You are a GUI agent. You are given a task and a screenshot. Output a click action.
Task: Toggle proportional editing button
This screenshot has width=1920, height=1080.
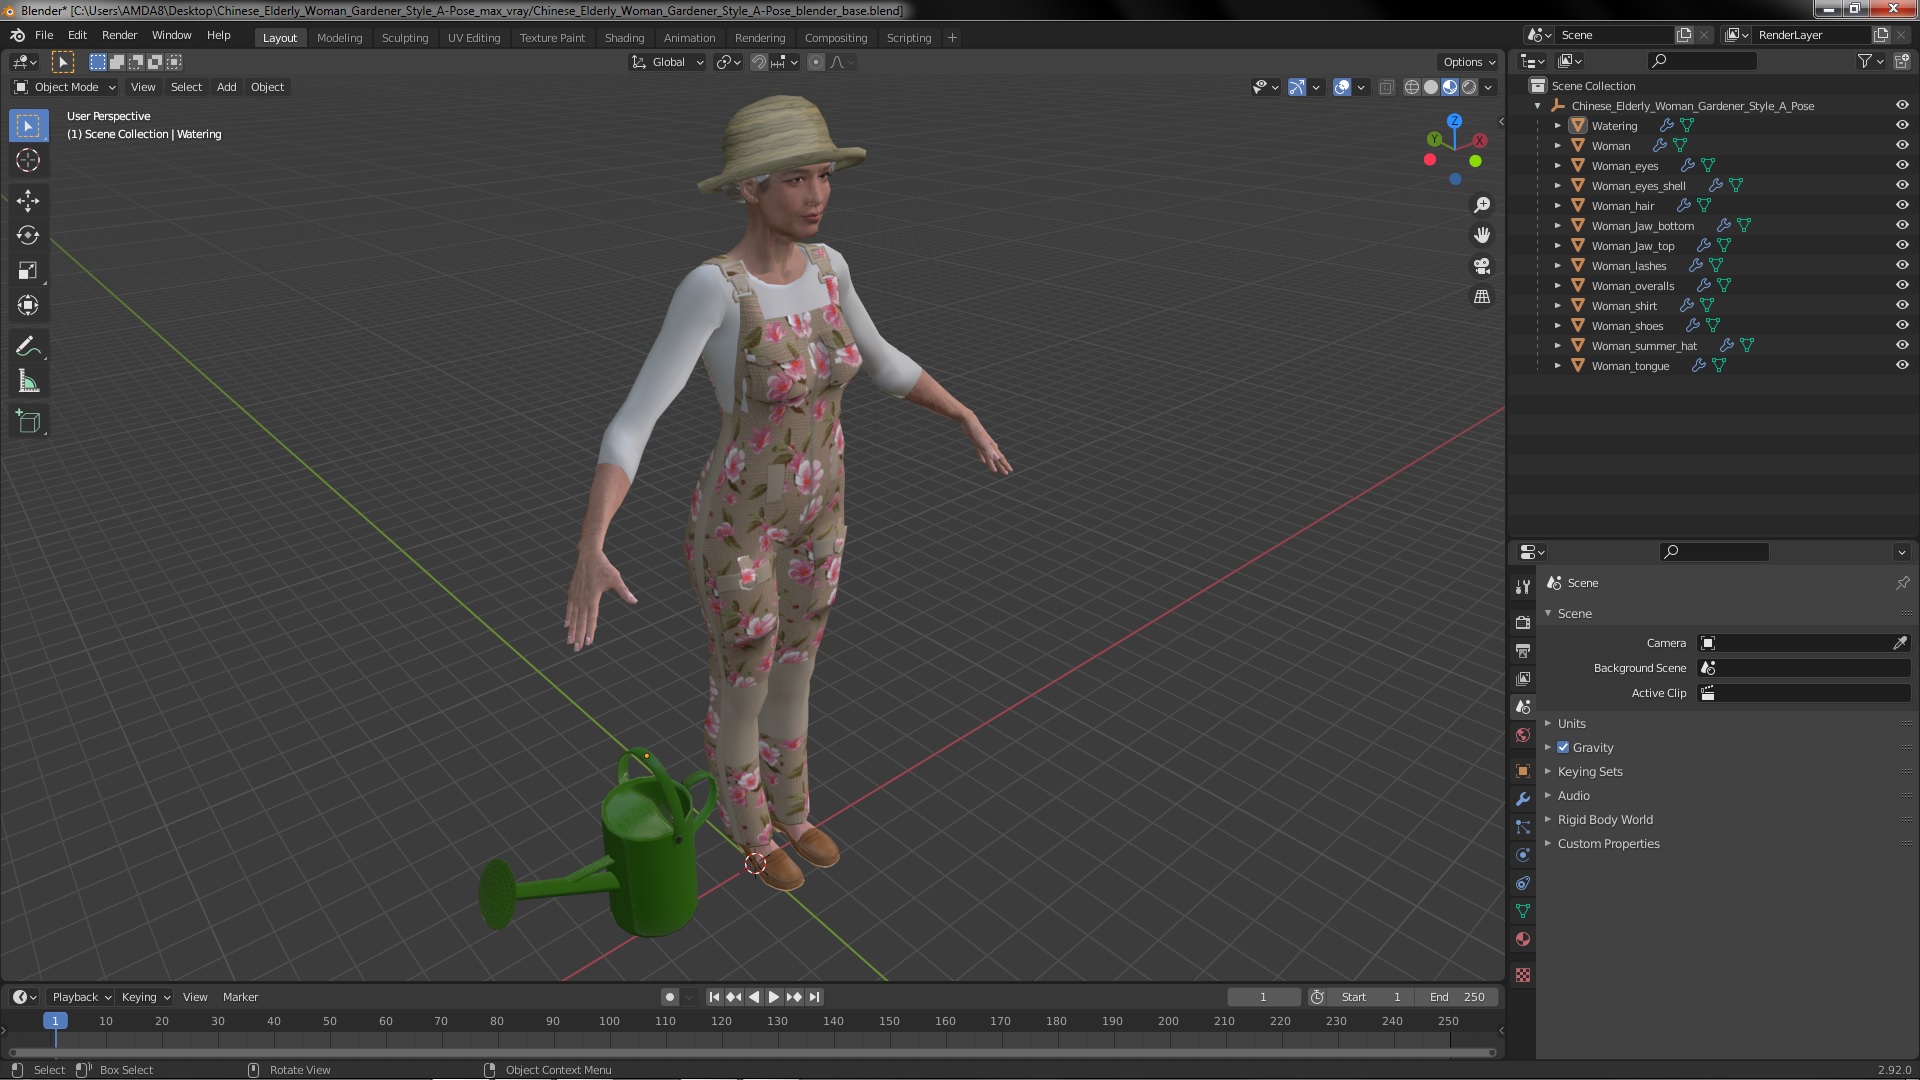tap(816, 62)
